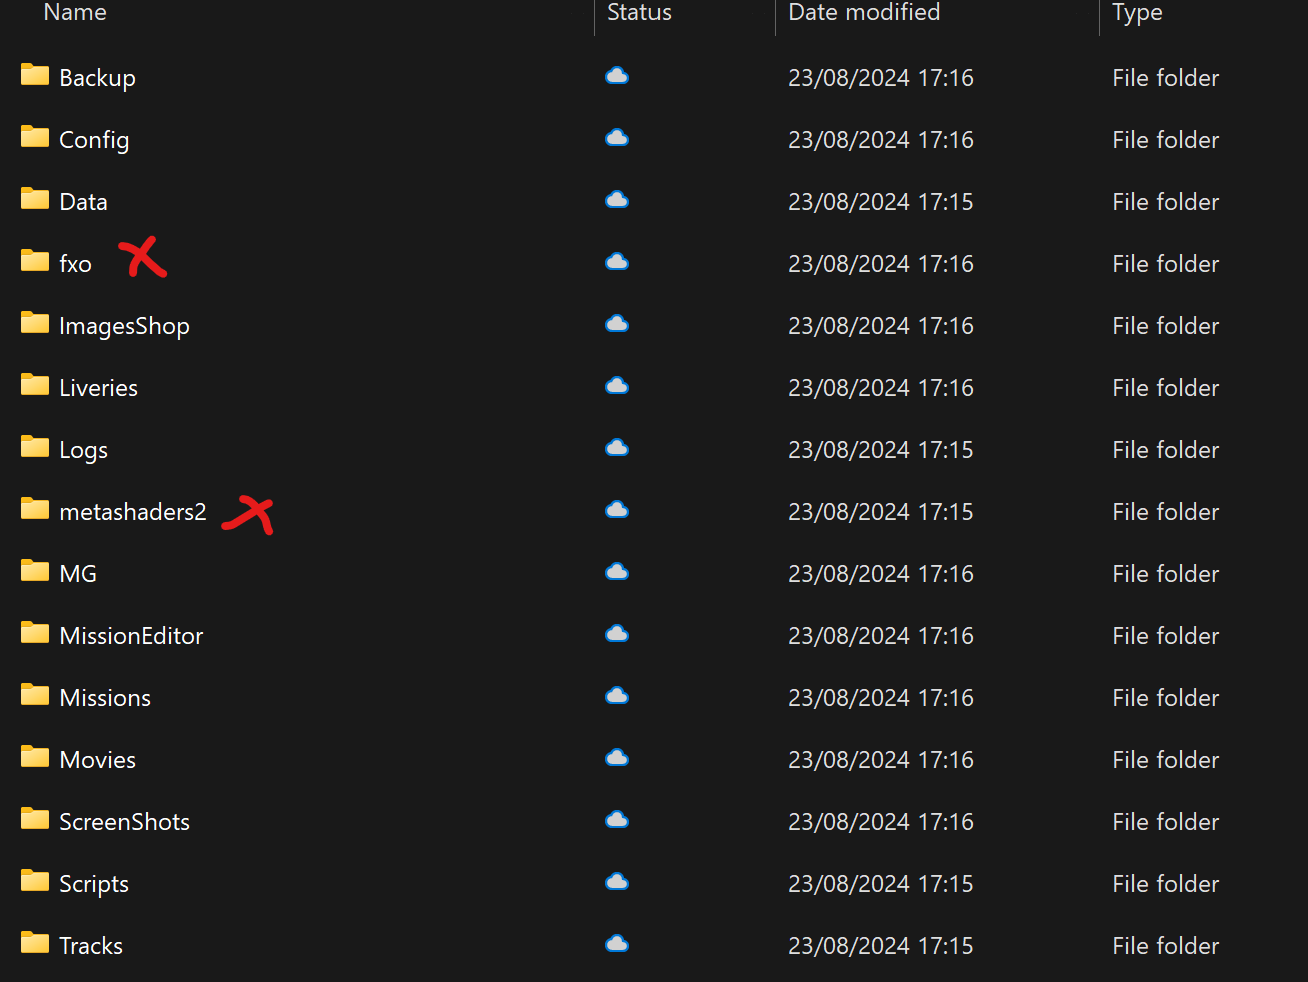Image resolution: width=1308 pixels, height=982 pixels.
Task: Click the date modified of Tracks folder
Action: [x=881, y=946]
